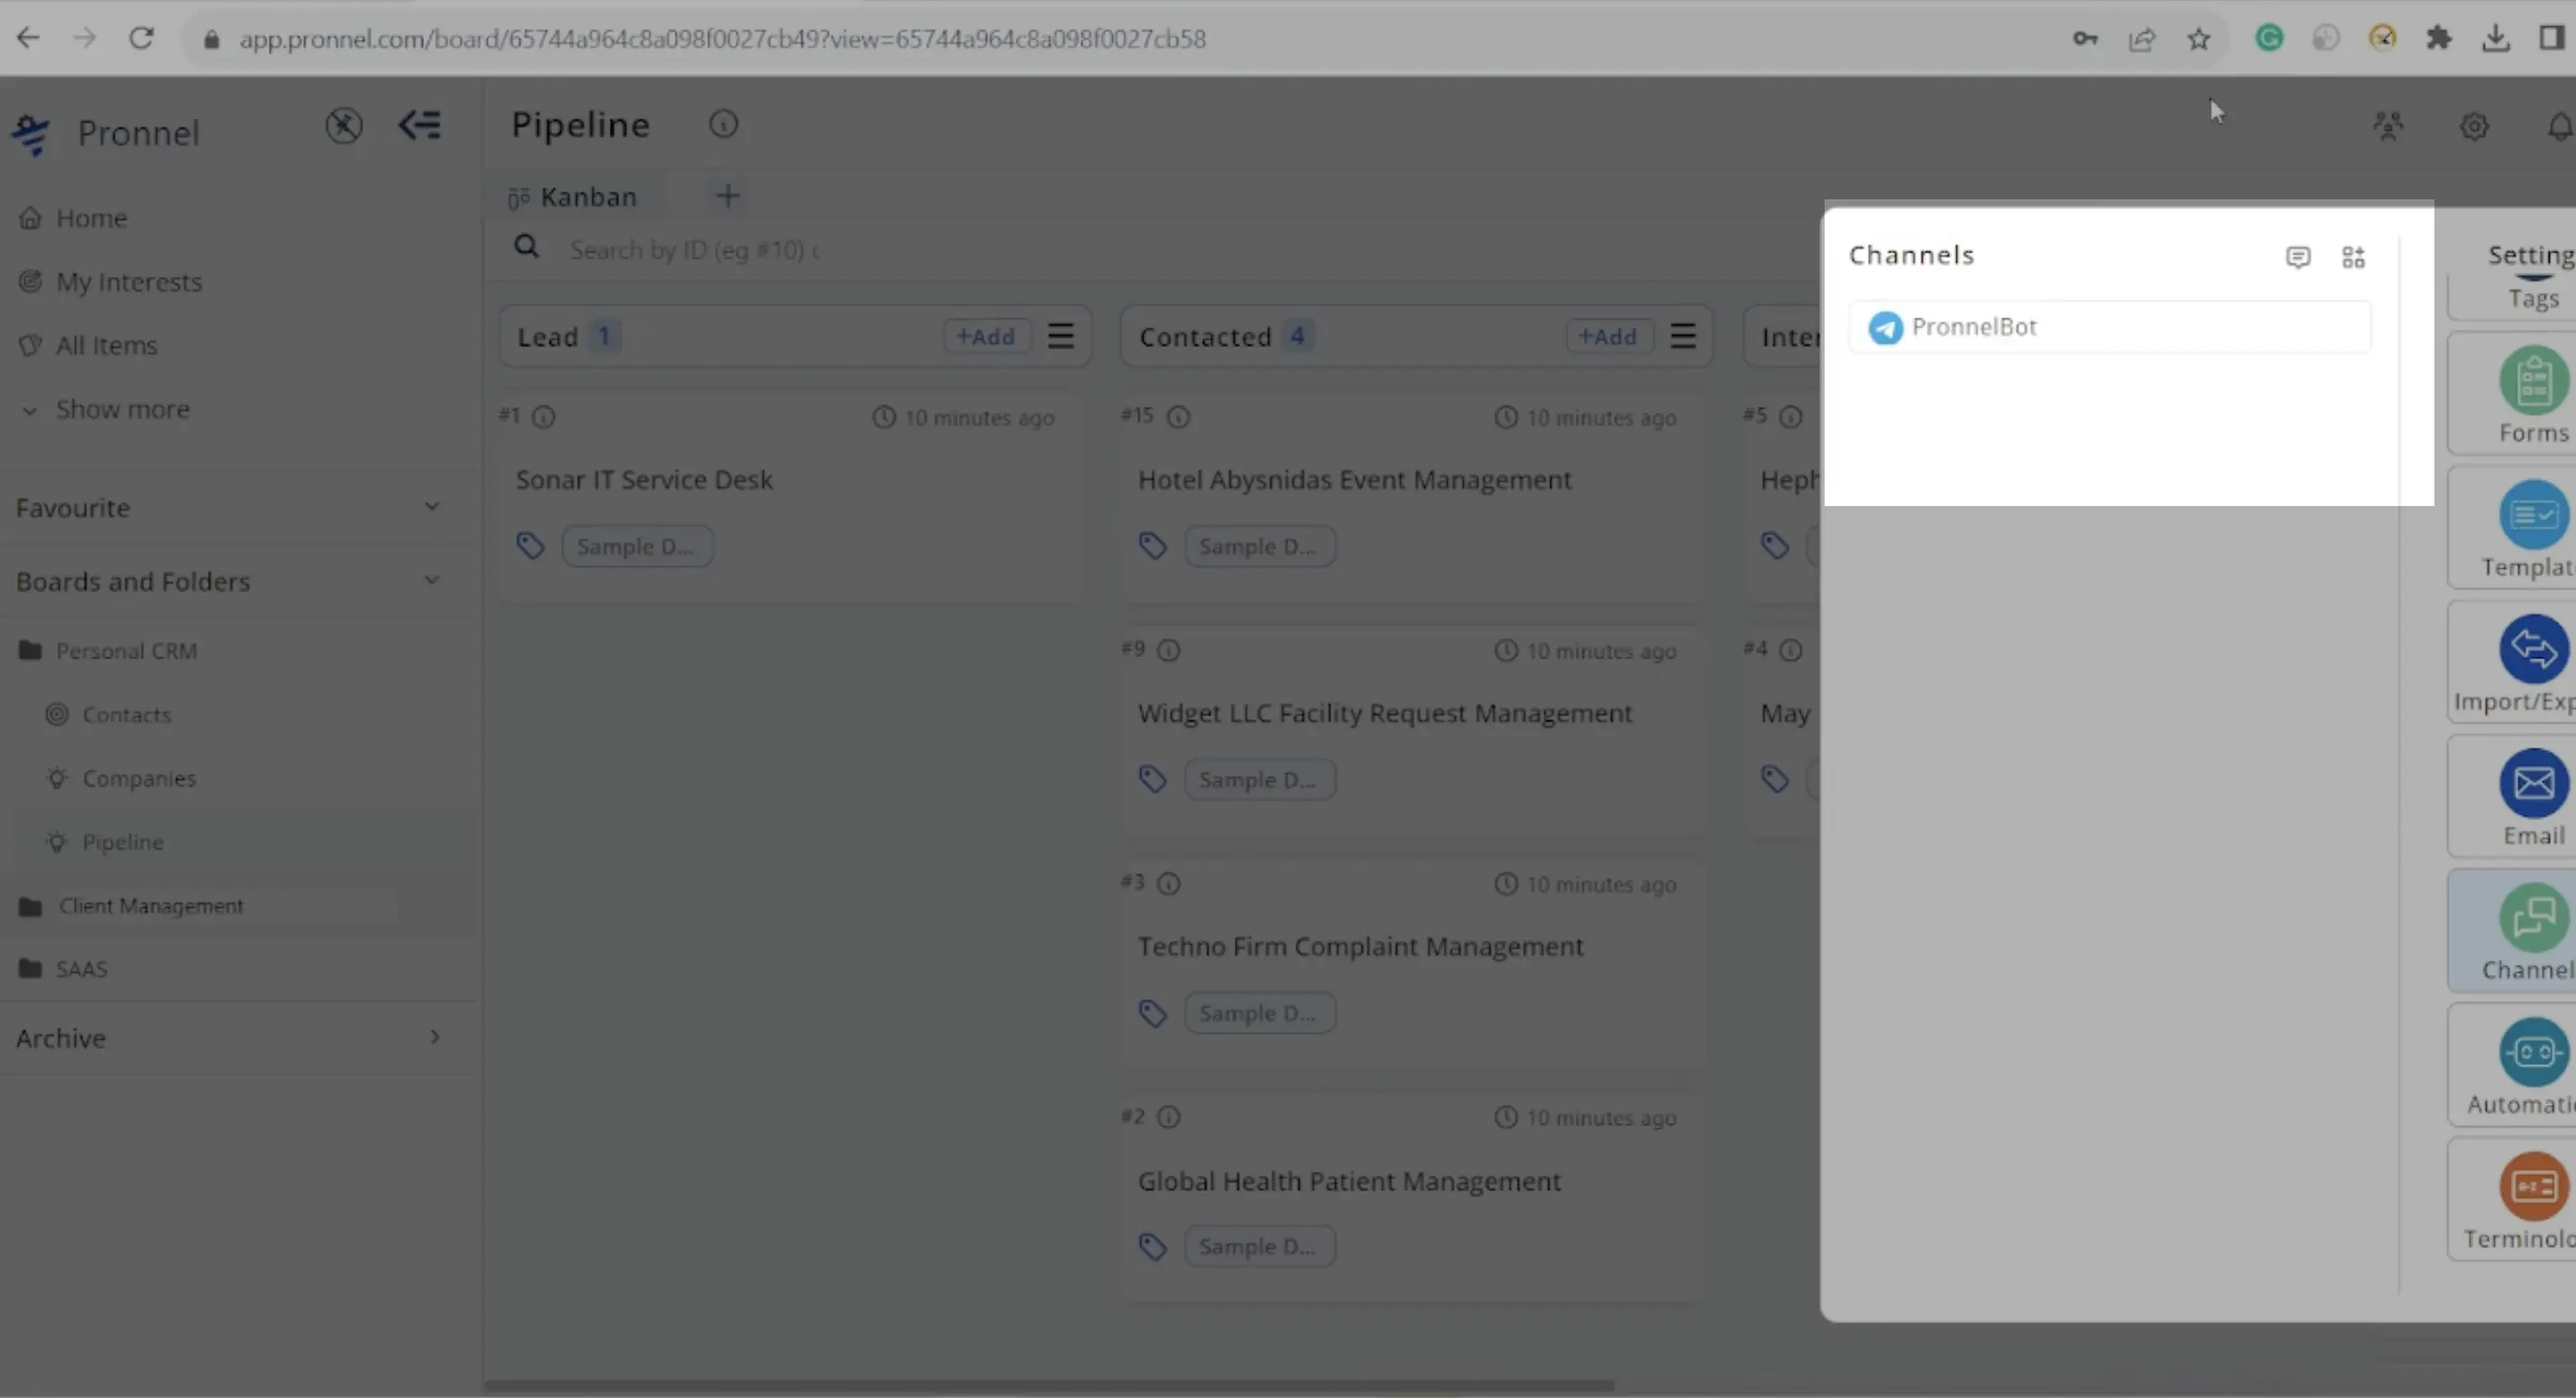This screenshot has width=2576, height=1398.
Task: Open browser extensions puzzle icon
Action: pos(2439,38)
